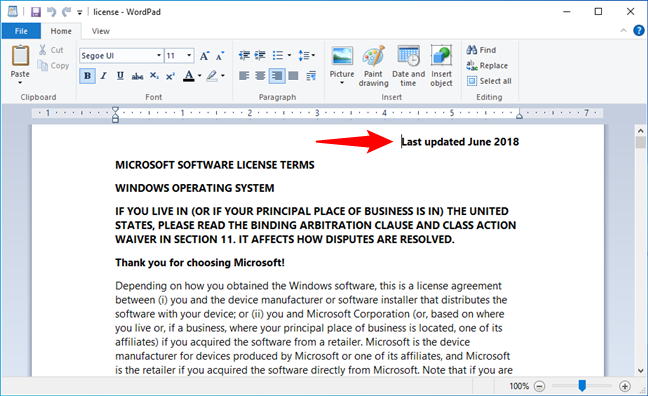
Task: Toggle Underline formatting
Action: click(120, 76)
